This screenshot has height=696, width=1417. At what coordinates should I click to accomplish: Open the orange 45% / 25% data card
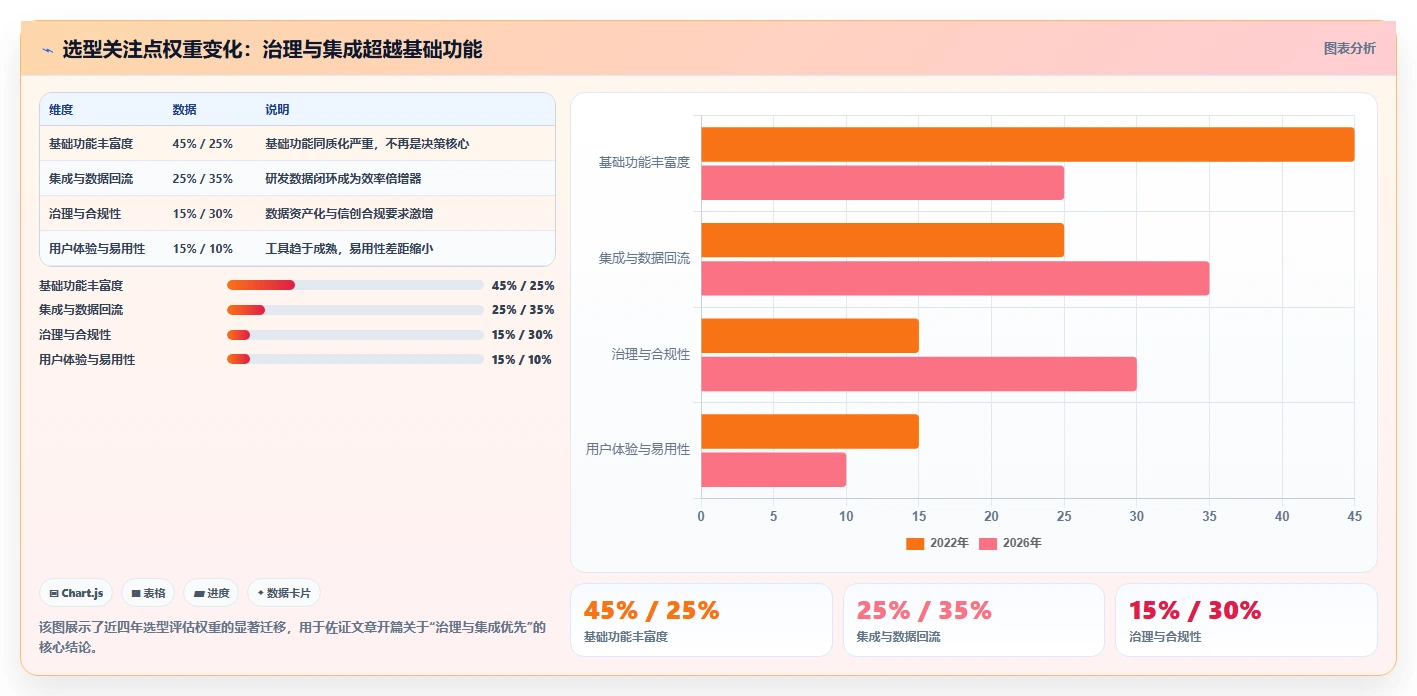click(x=701, y=620)
